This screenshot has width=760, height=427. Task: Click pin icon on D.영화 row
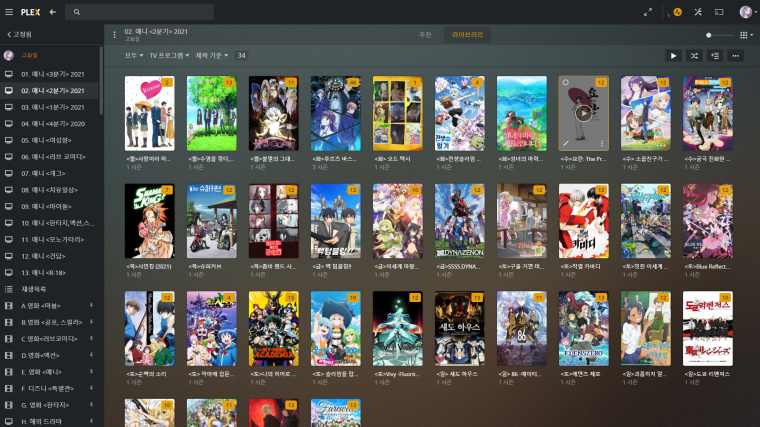(91, 355)
